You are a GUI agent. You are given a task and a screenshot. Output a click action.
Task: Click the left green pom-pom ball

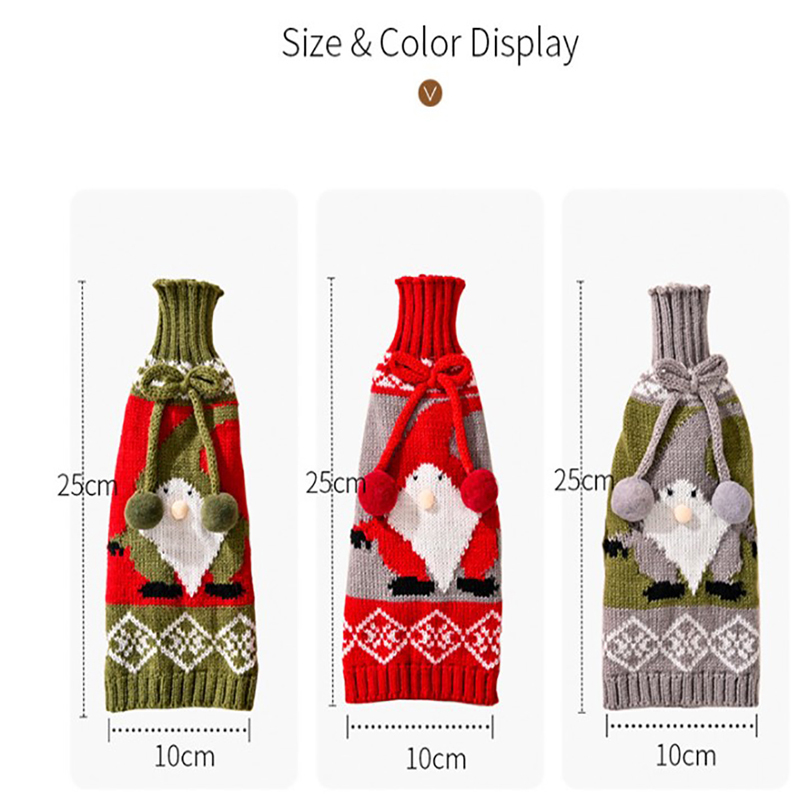point(144,511)
